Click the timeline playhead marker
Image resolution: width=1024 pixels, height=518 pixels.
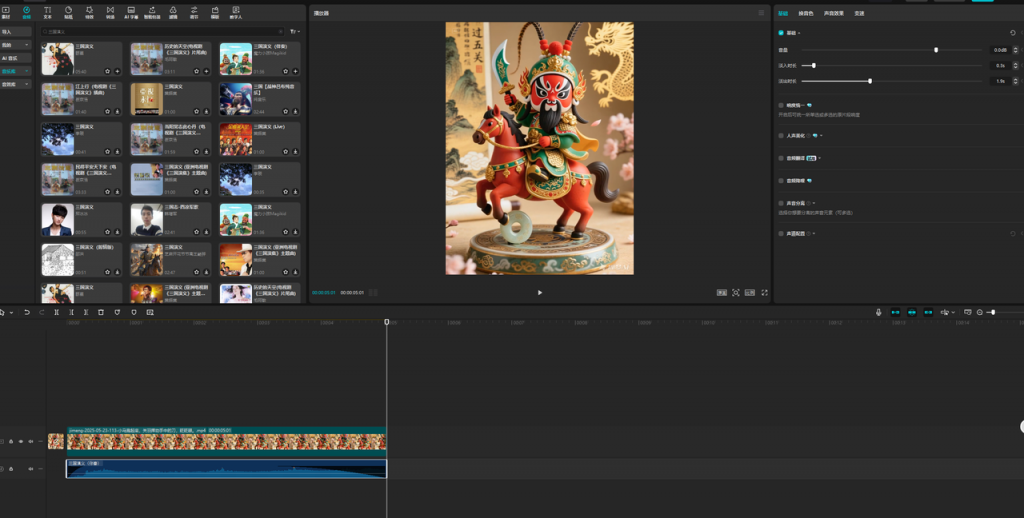pos(387,322)
